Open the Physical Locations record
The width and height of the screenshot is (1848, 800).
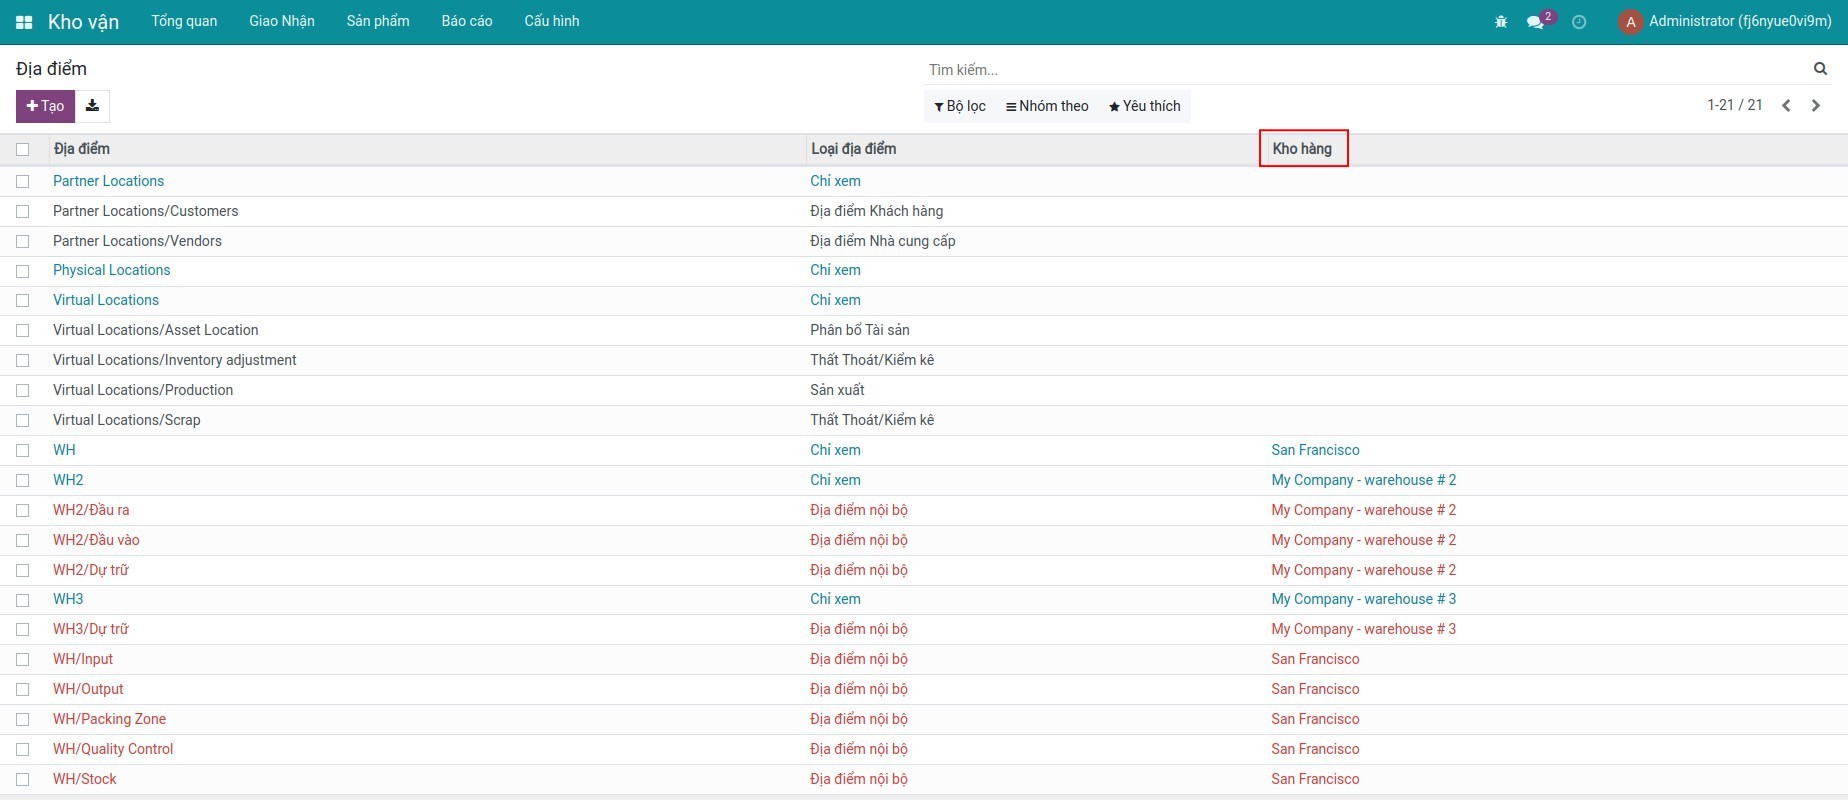(111, 270)
